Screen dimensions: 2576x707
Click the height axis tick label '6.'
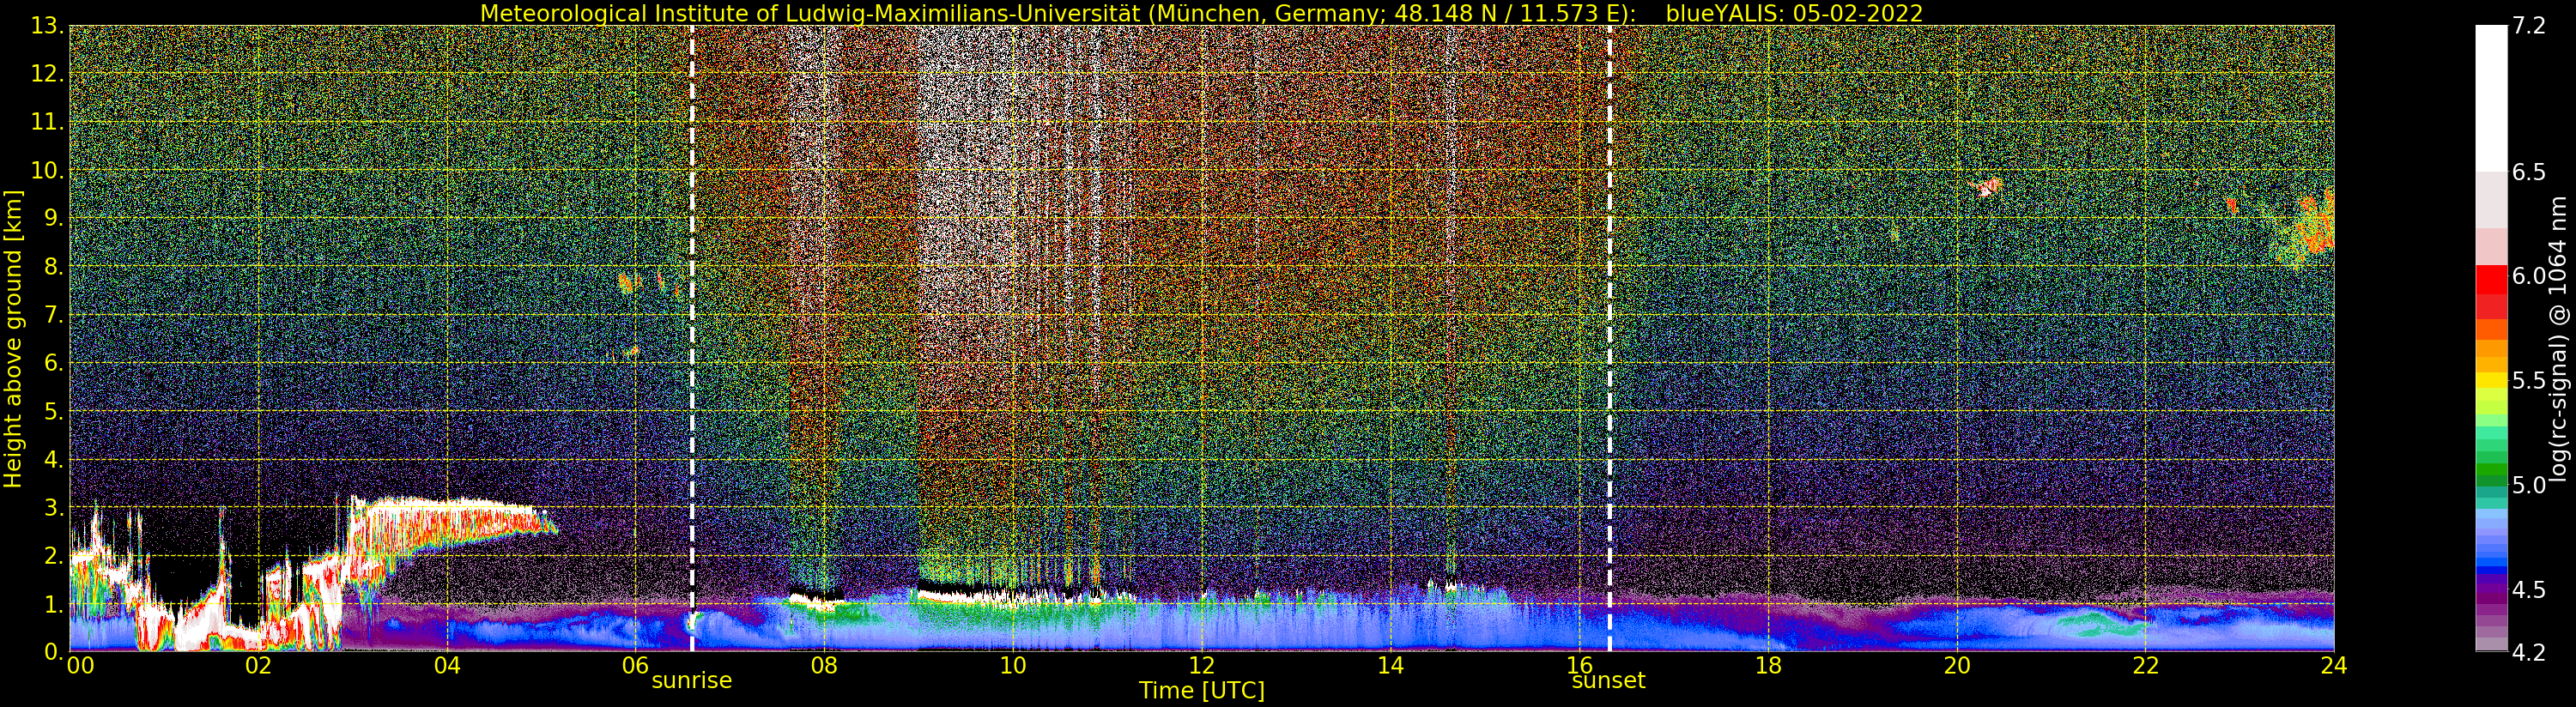[x=54, y=363]
